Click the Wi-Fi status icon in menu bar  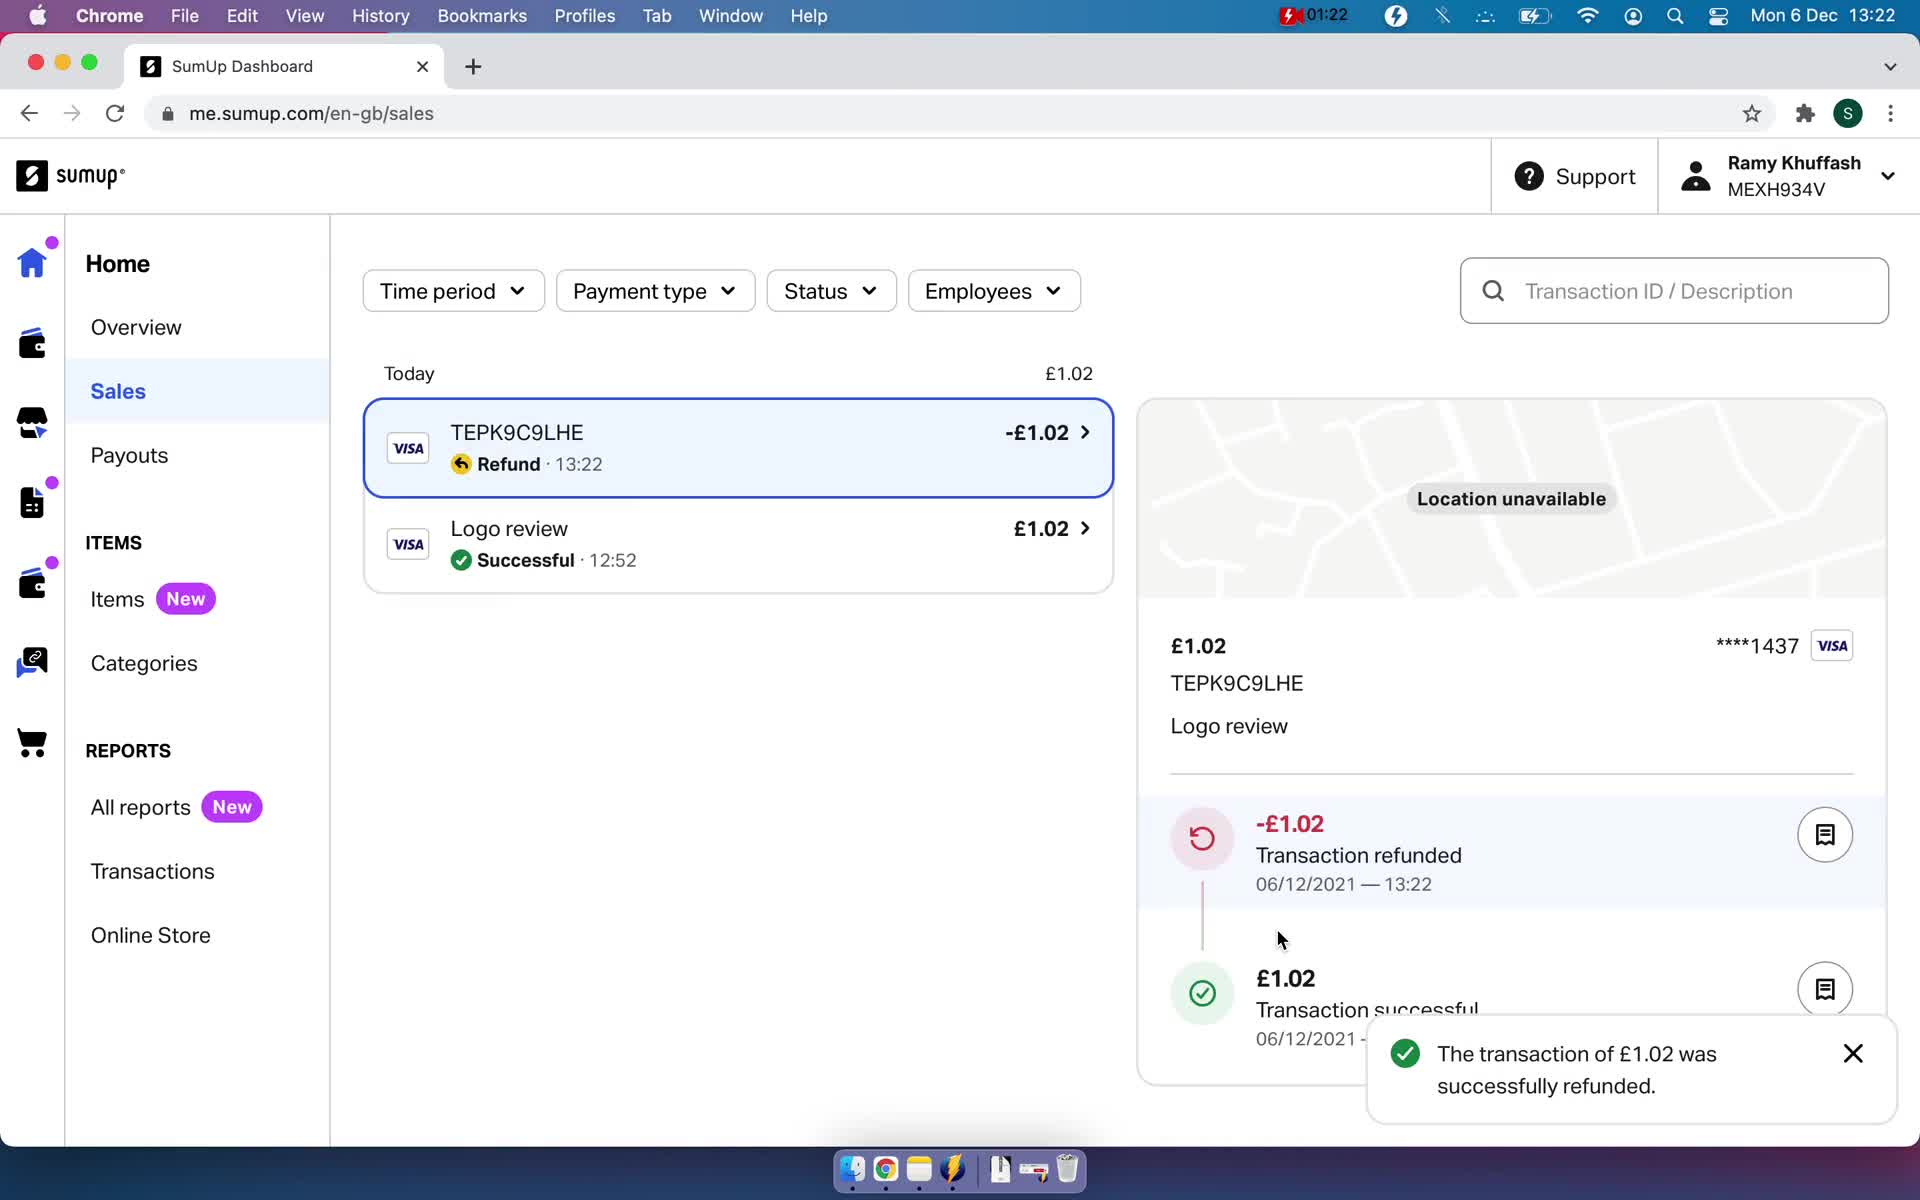(x=1587, y=16)
